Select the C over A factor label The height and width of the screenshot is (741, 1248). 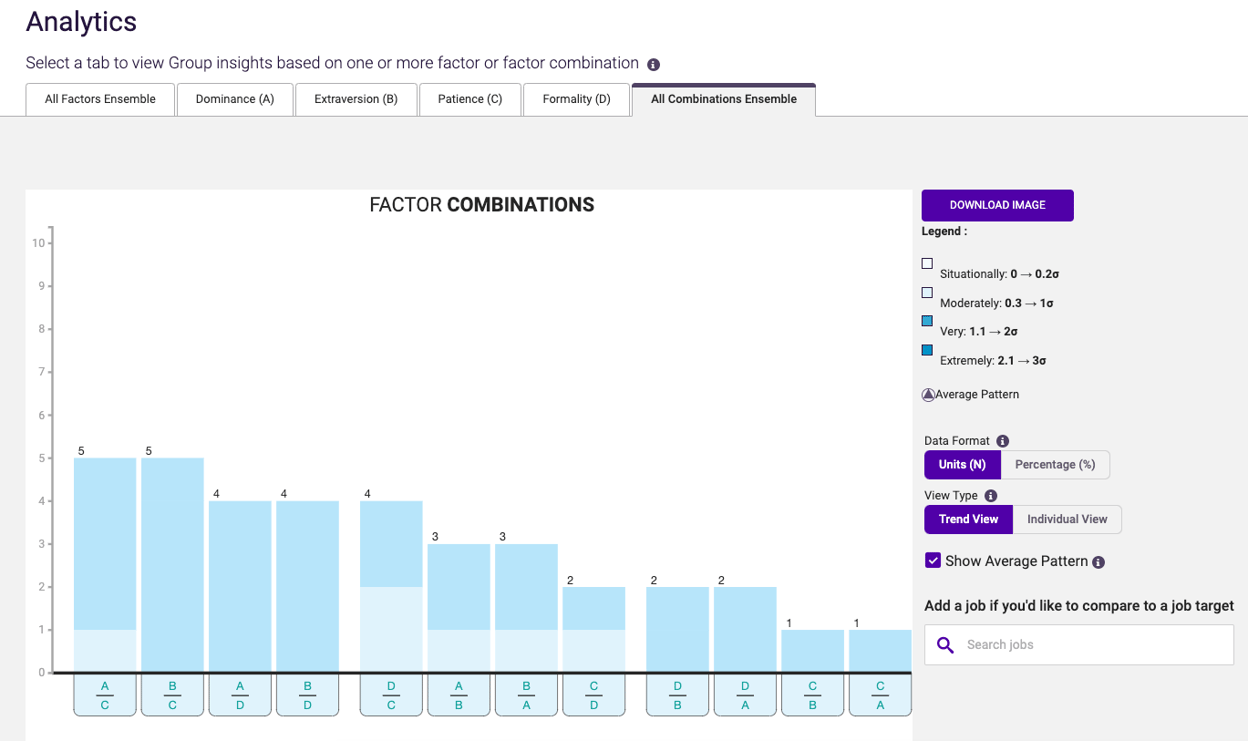tap(880, 695)
